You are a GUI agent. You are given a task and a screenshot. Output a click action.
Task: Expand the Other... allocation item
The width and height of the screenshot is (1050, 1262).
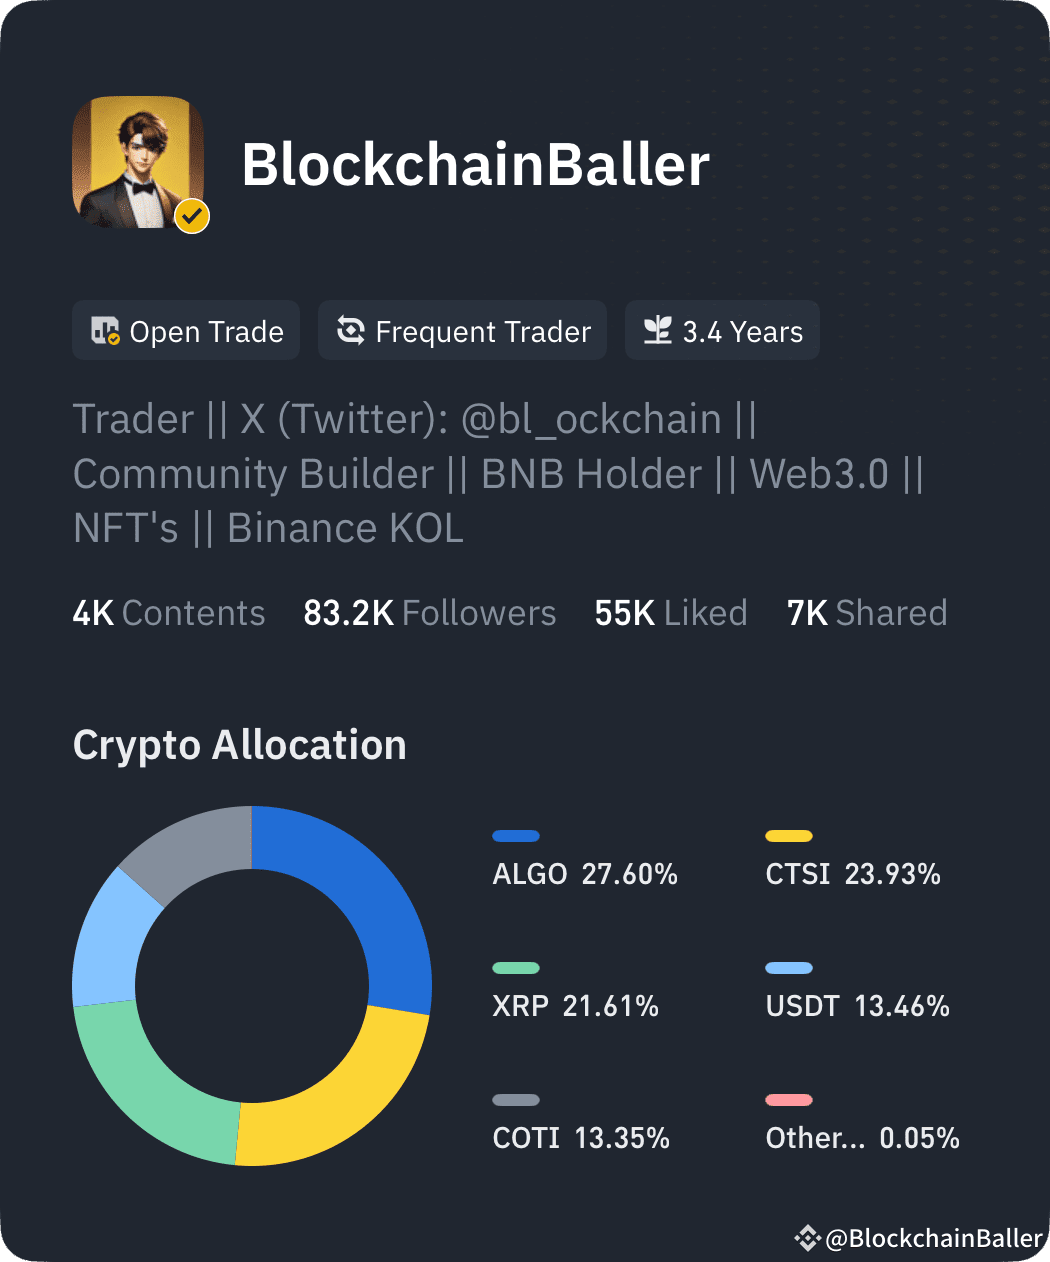click(x=861, y=1137)
